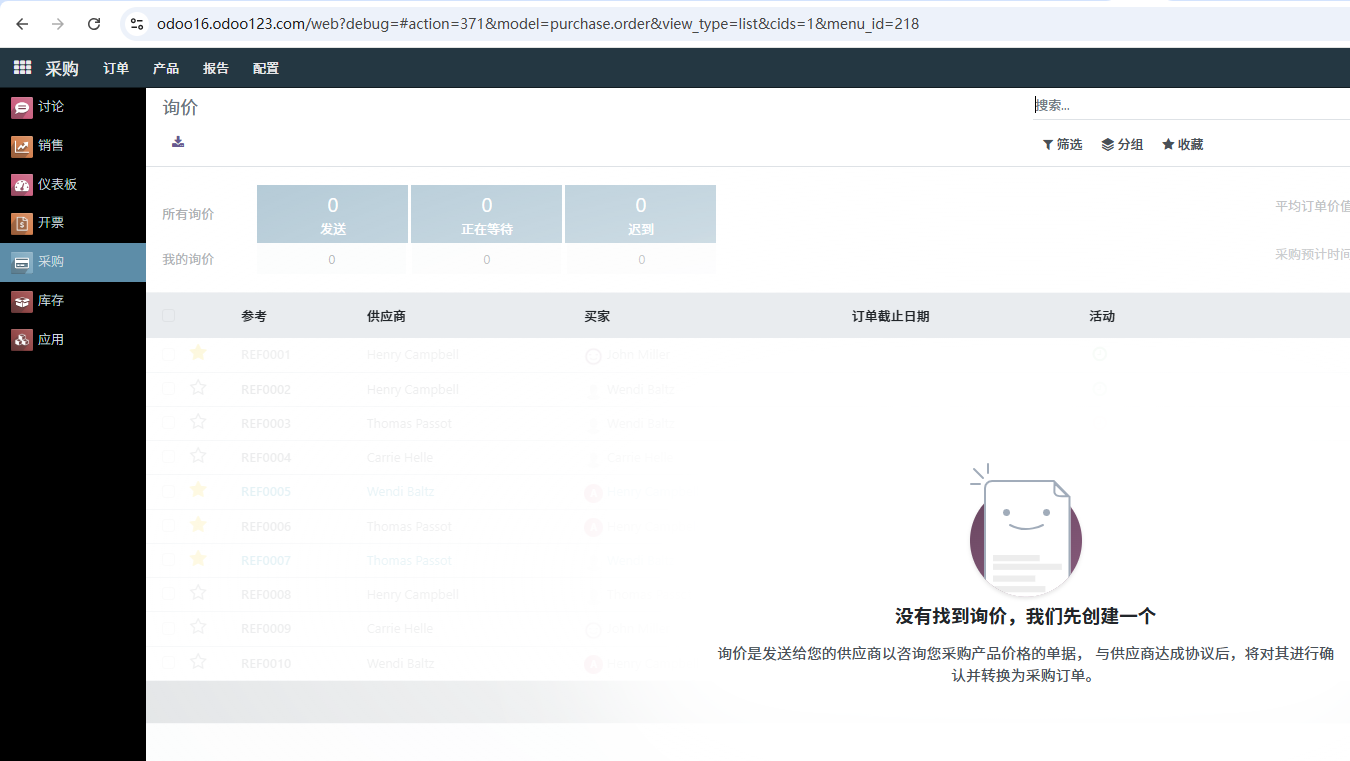Open 应用 in the sidebar

click(x=73, y=340)
